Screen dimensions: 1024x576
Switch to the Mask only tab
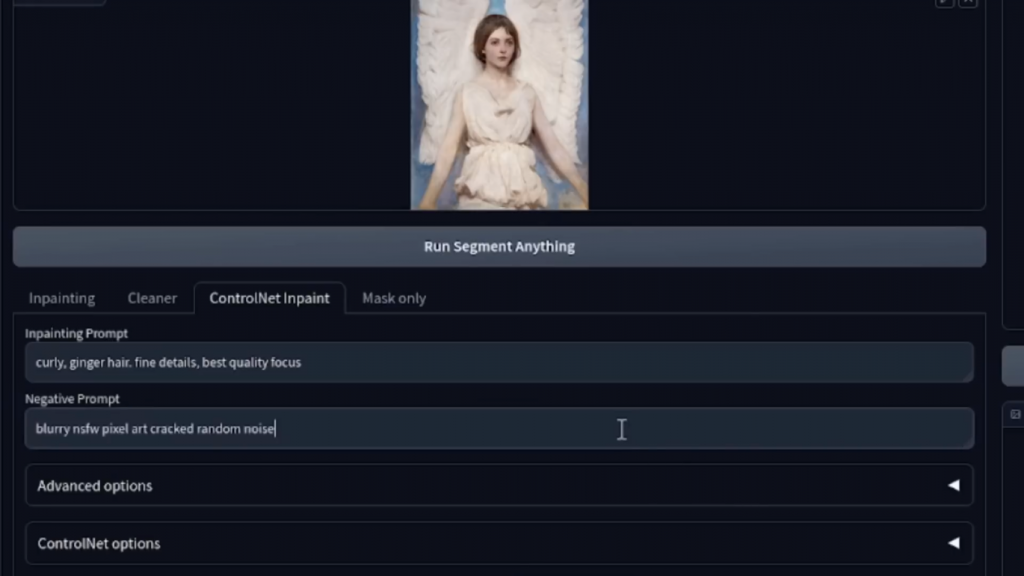click(394, 298)
